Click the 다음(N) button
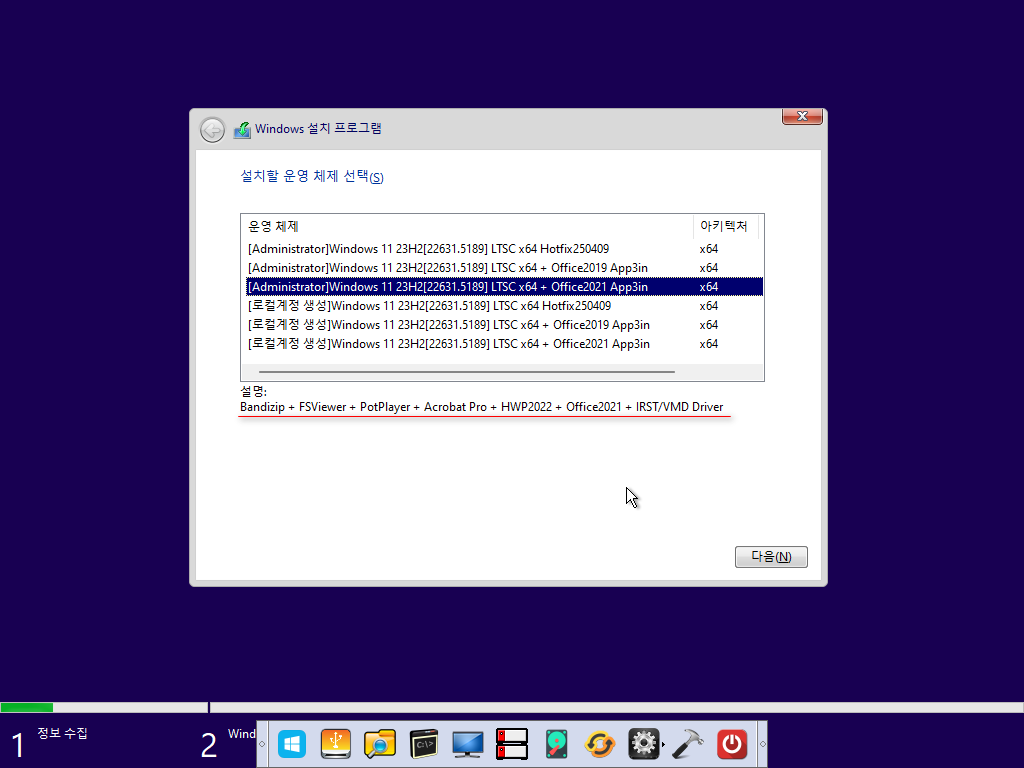 tap(771, 556)
